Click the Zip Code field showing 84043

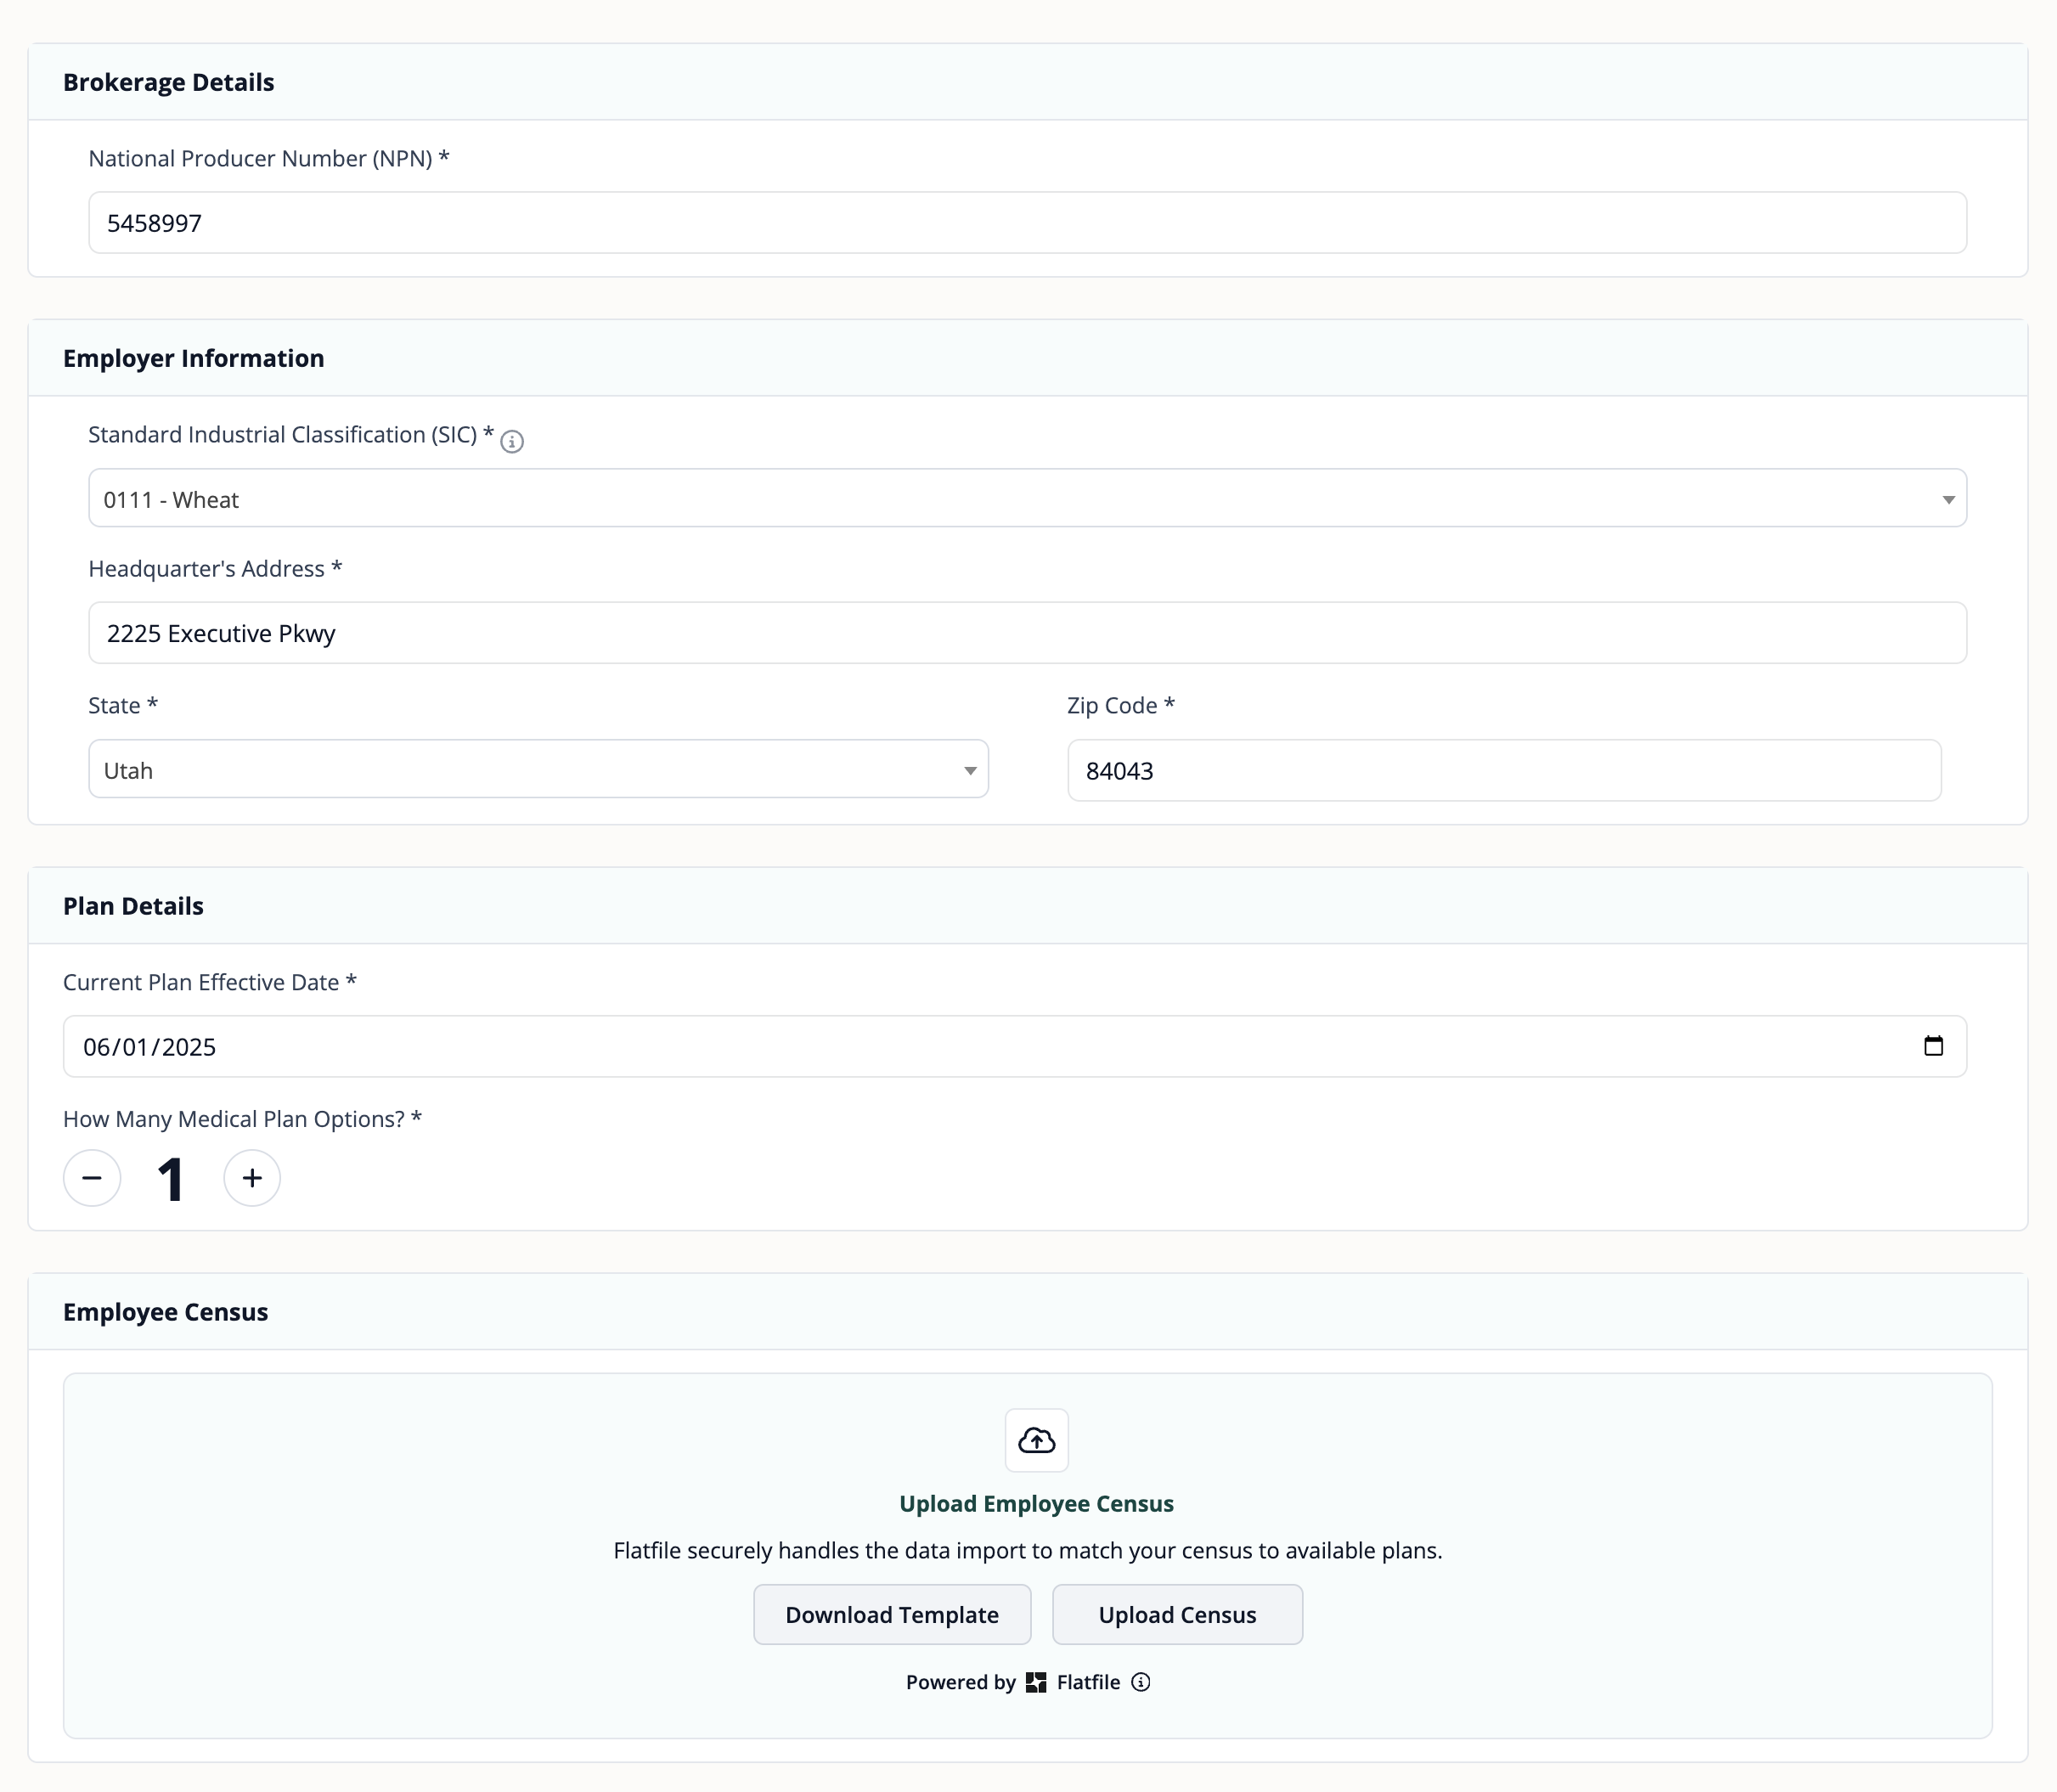click(1503, 770)
